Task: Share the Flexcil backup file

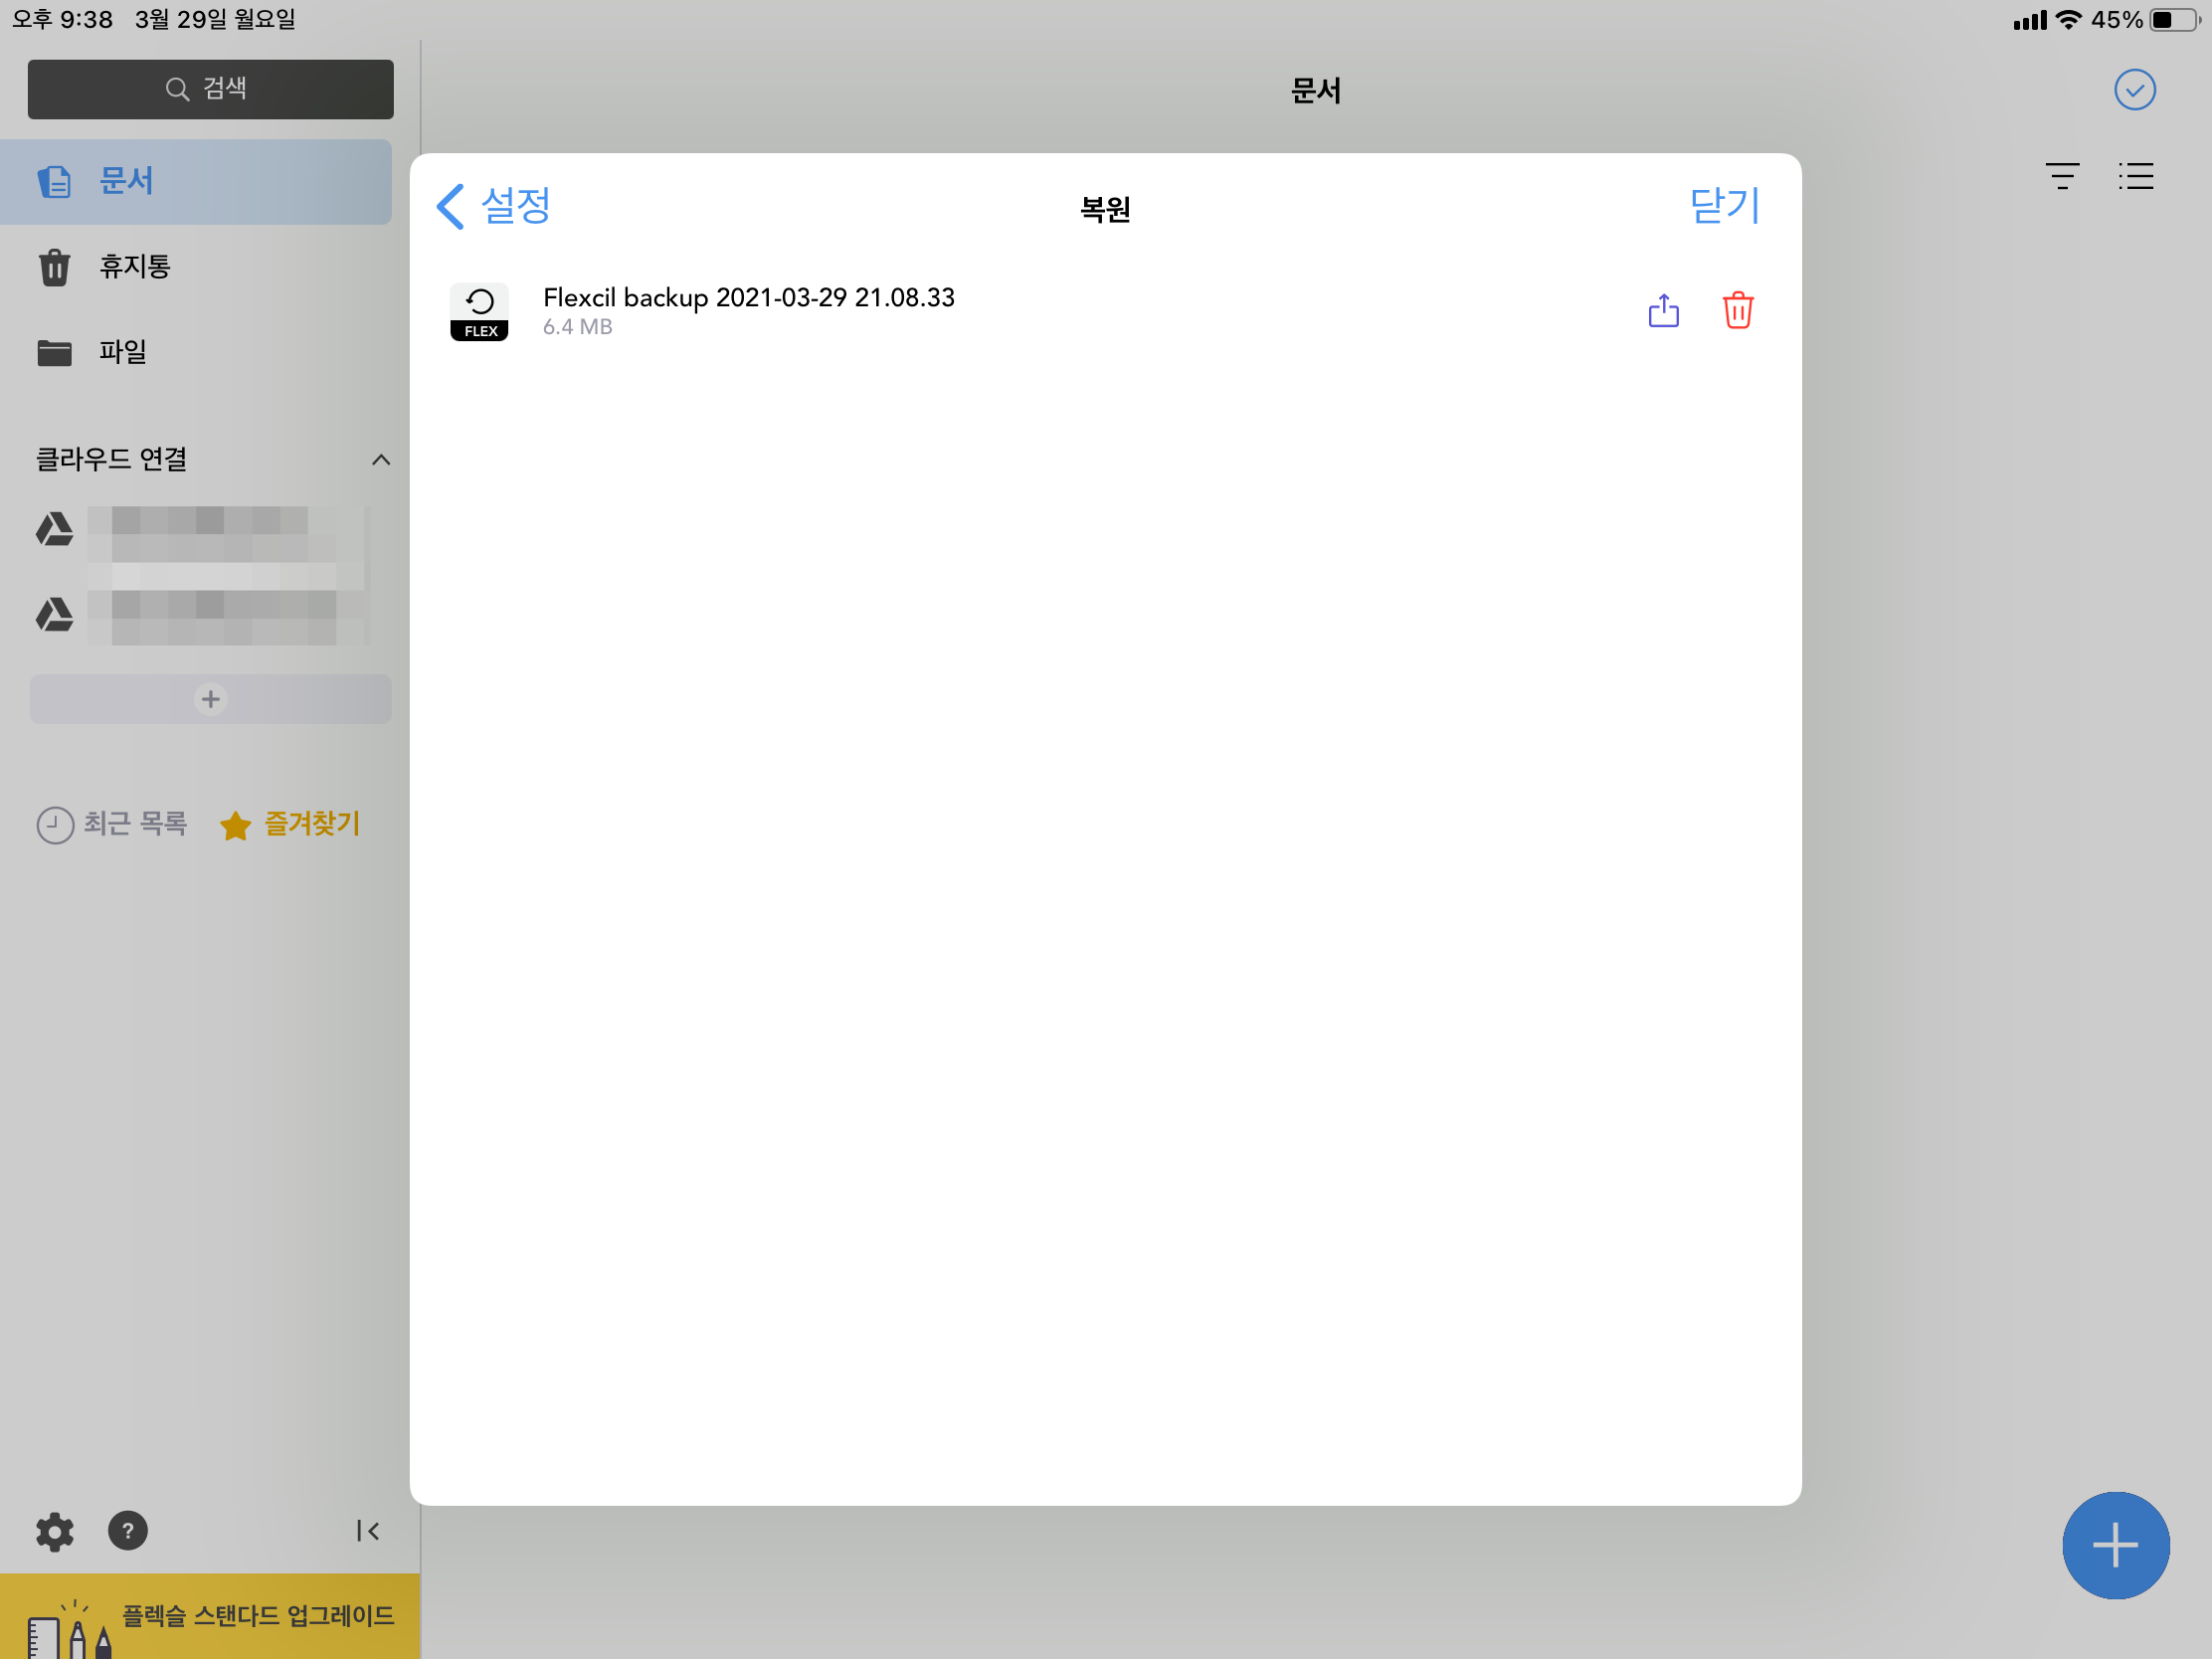Action: pos(1663,310)
